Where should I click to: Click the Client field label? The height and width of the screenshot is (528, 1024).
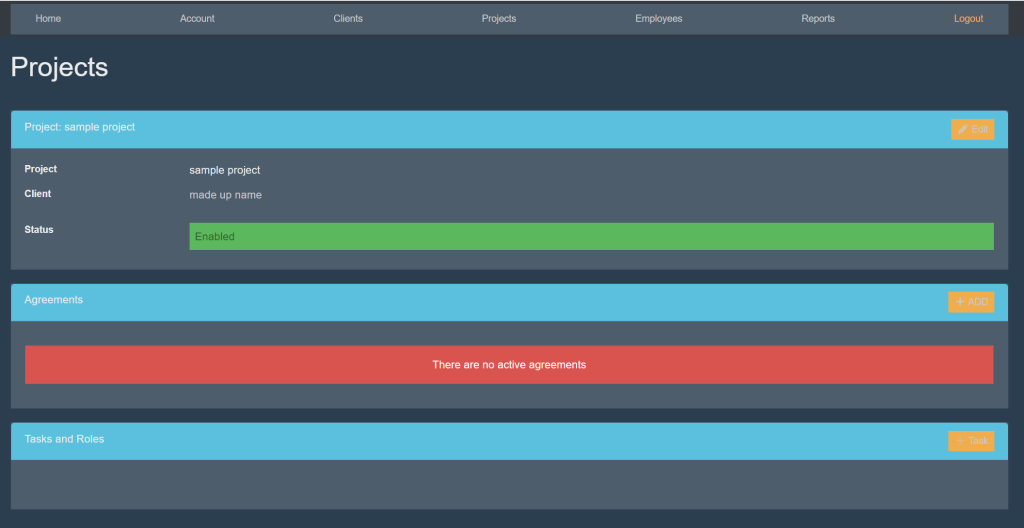point(38,194)
